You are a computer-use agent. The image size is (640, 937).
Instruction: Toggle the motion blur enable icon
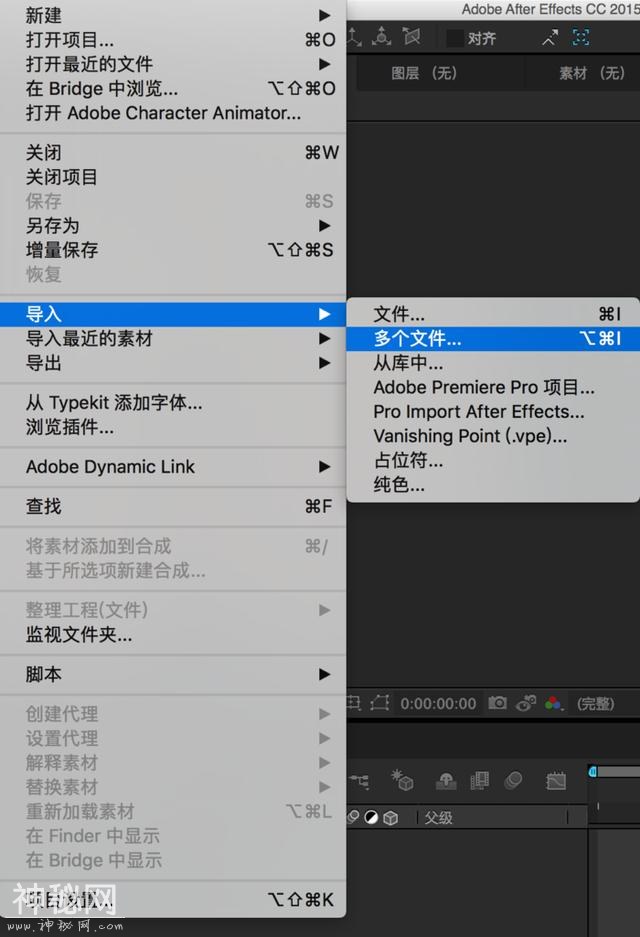coord(513,780)
